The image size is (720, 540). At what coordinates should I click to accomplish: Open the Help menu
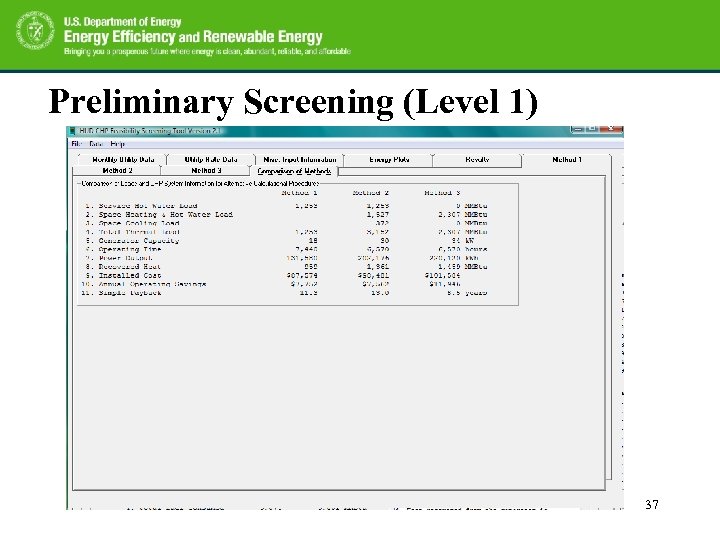tap(118, 144)
